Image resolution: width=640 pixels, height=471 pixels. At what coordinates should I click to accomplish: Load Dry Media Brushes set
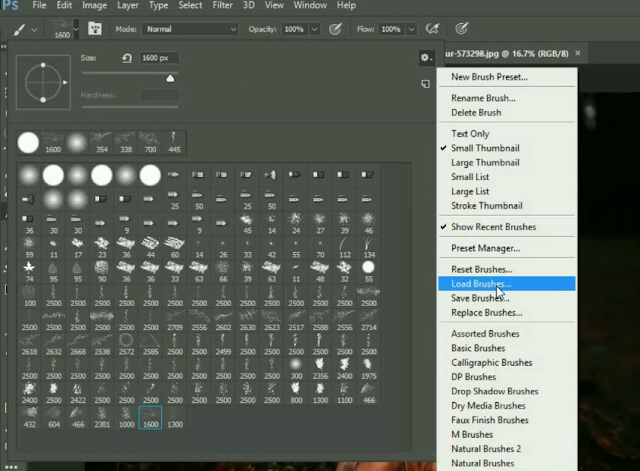tap(488, 406)
